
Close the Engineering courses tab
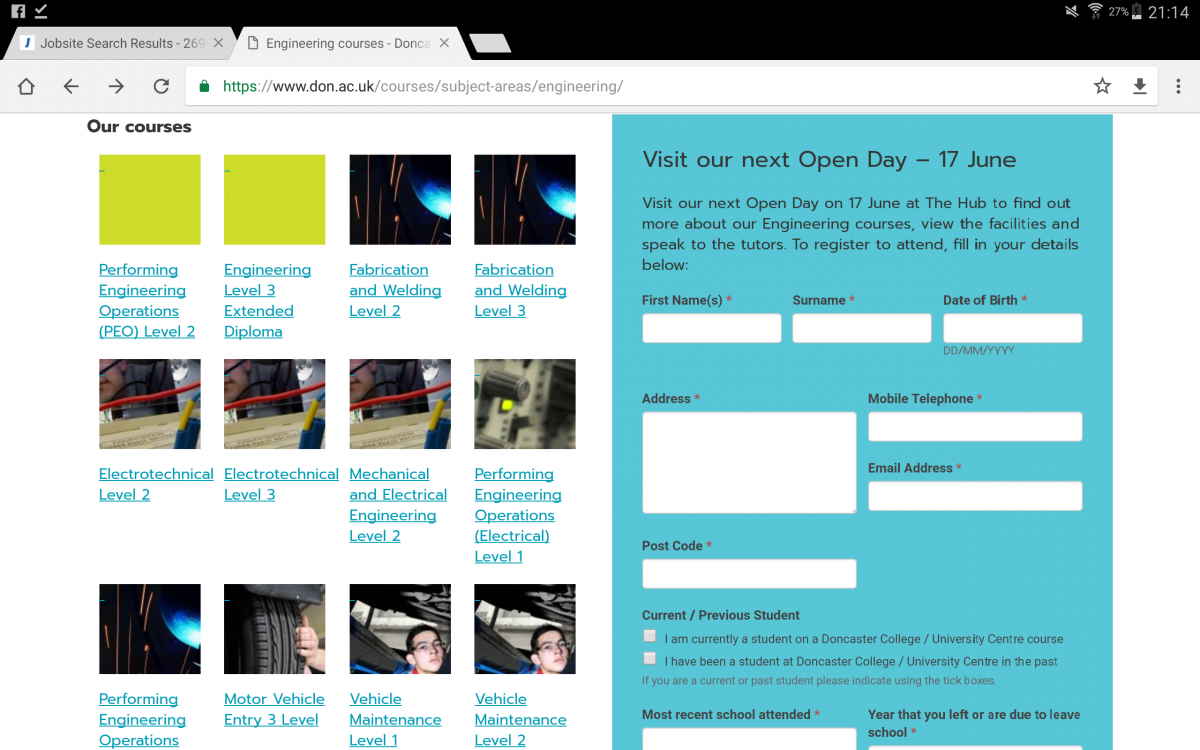point(445,43)
